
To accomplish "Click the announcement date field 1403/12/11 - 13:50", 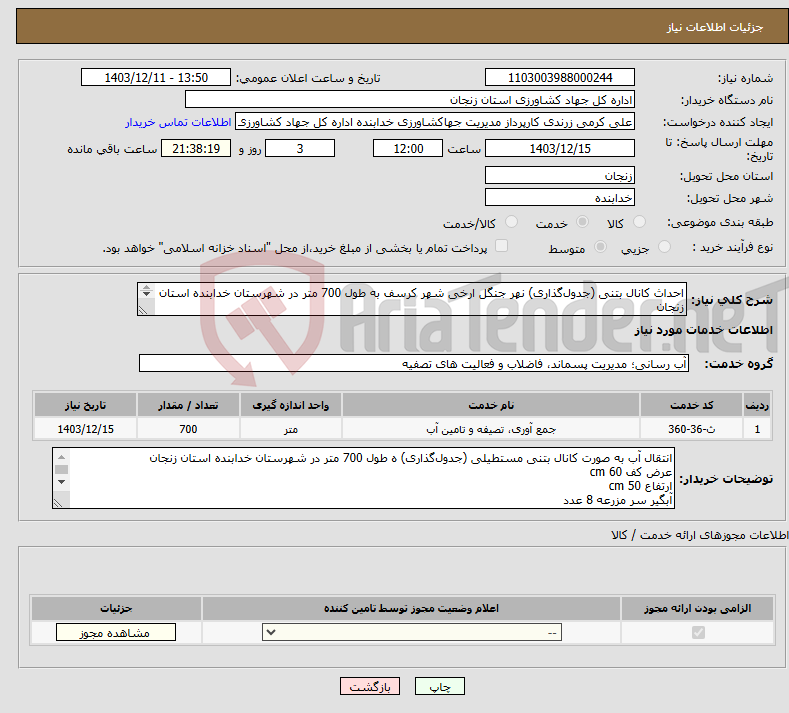I will [156, 77].
